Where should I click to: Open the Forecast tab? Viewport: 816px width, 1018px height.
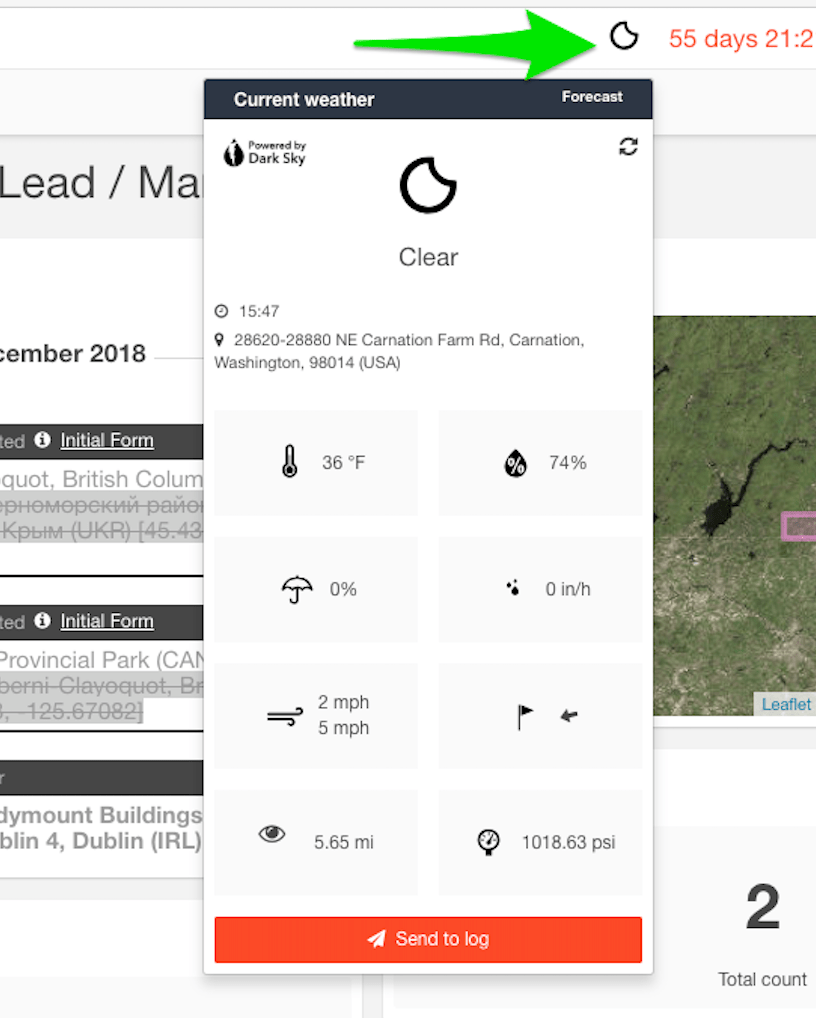[x=592, y=97]
